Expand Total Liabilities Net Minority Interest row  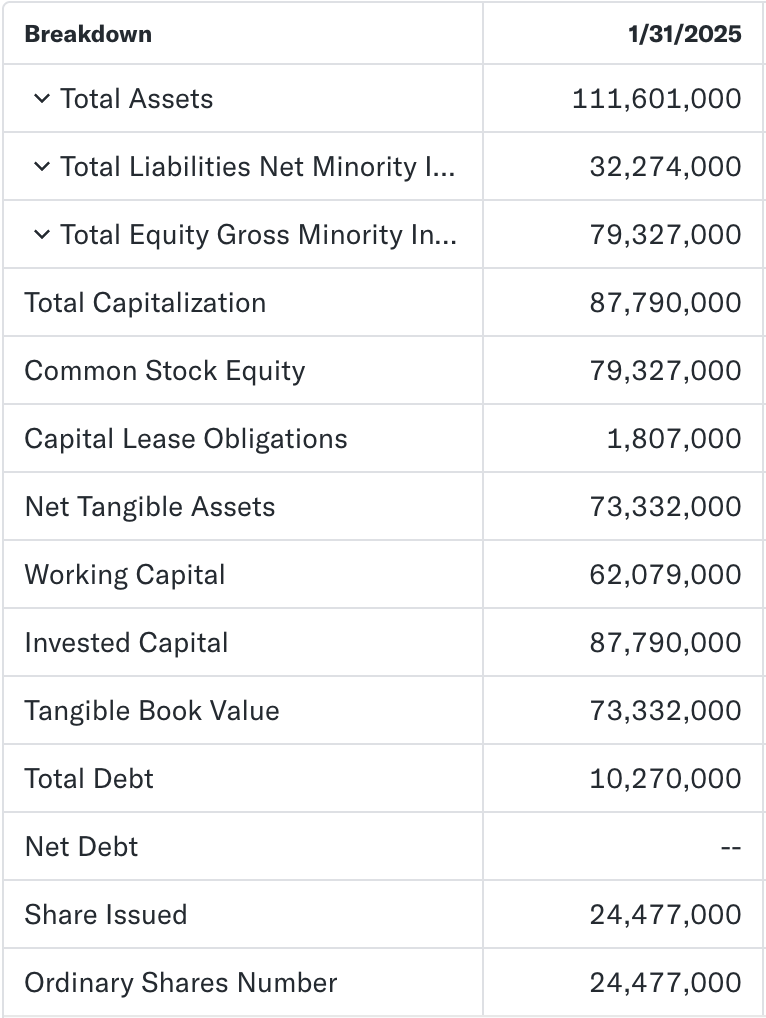(41, 166)
